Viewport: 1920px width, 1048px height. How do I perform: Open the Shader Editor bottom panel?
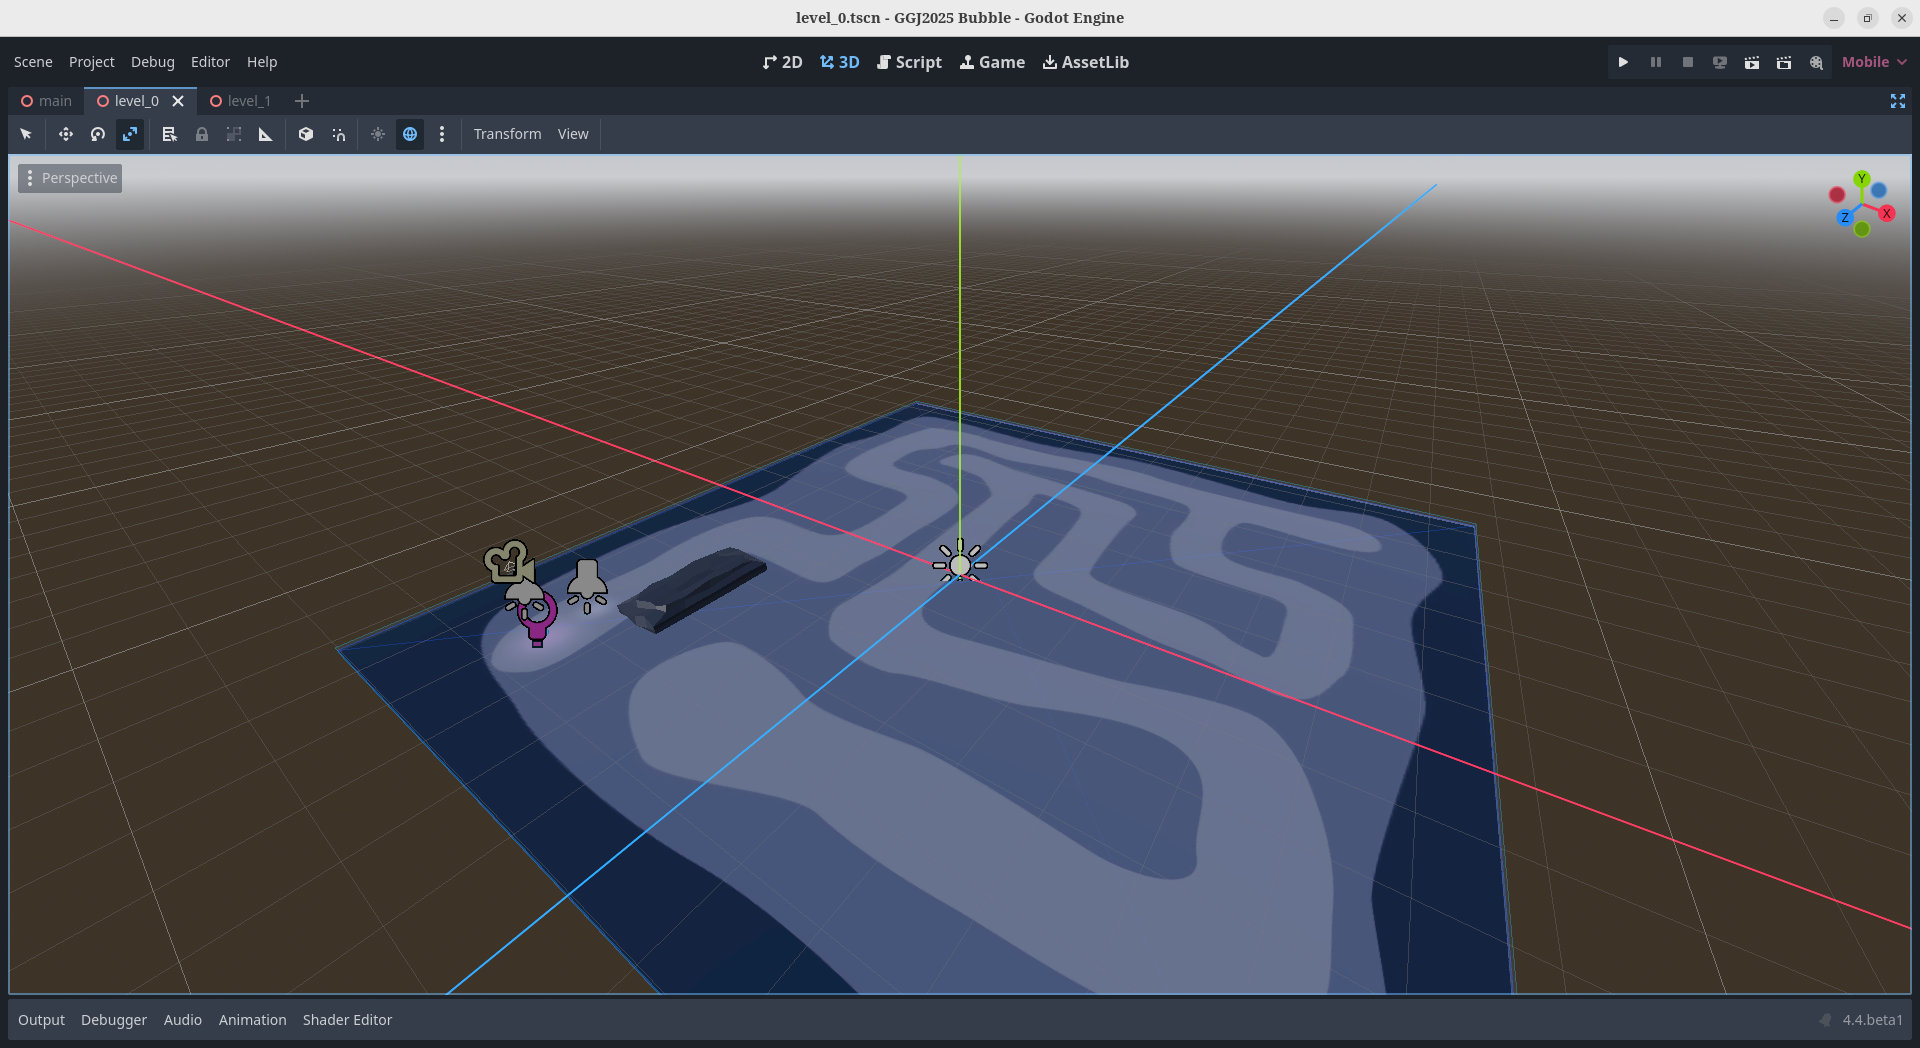pyautogui.click(x=347, y=1020)
